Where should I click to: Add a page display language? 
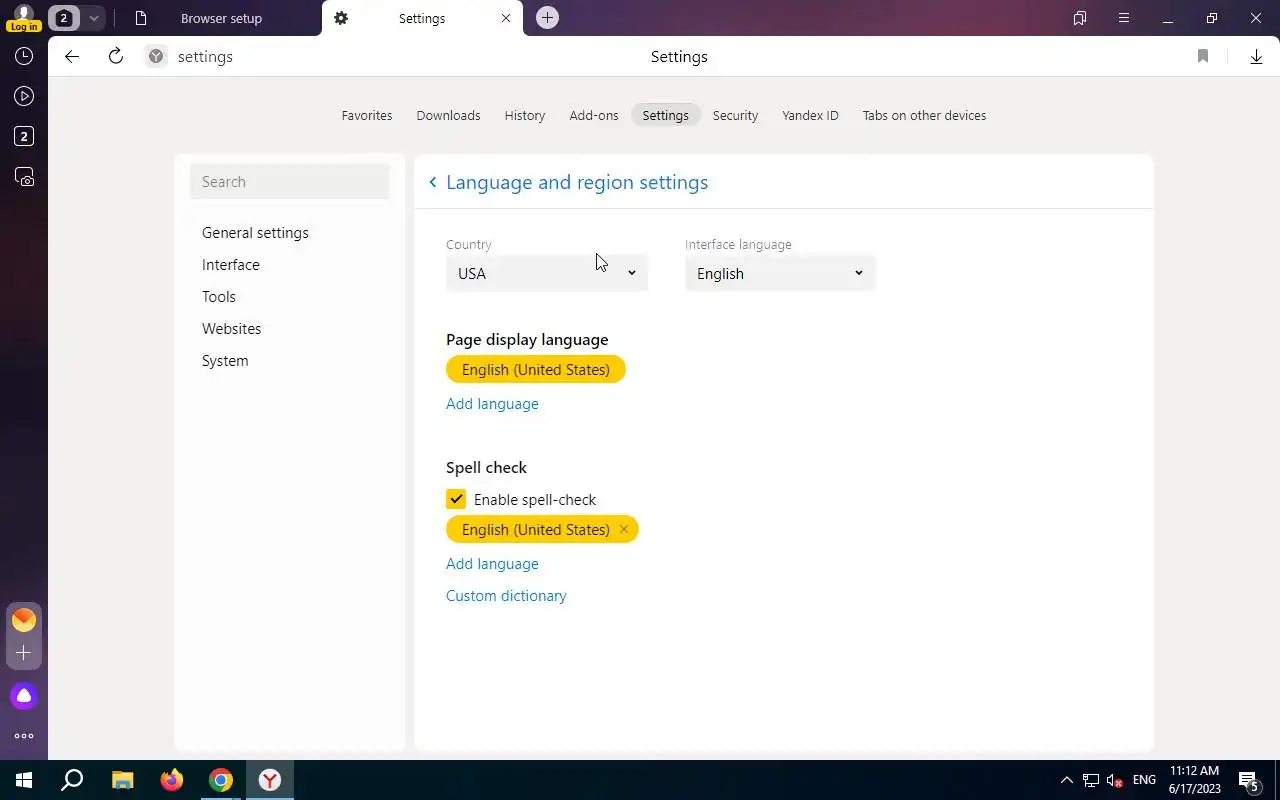(x=492, y=404)
